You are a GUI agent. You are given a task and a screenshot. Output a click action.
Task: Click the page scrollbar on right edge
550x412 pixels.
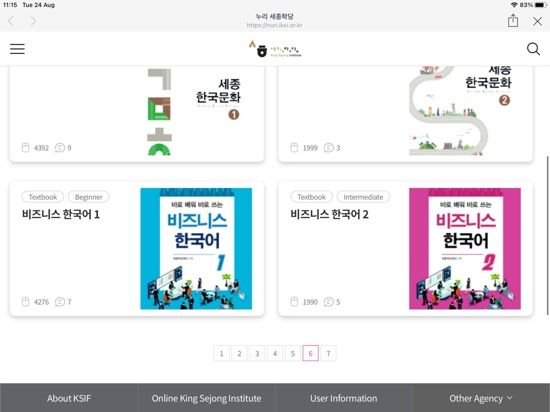[548, 235]
